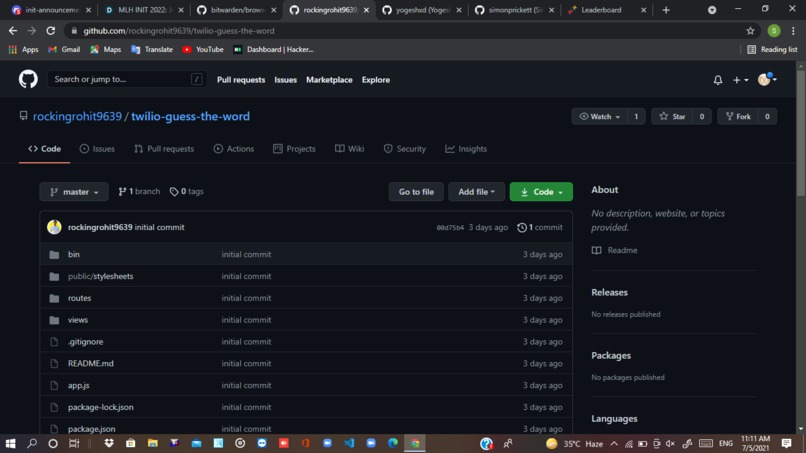
Task: Open the package-lock.json file
Action: tap(101, 407)
